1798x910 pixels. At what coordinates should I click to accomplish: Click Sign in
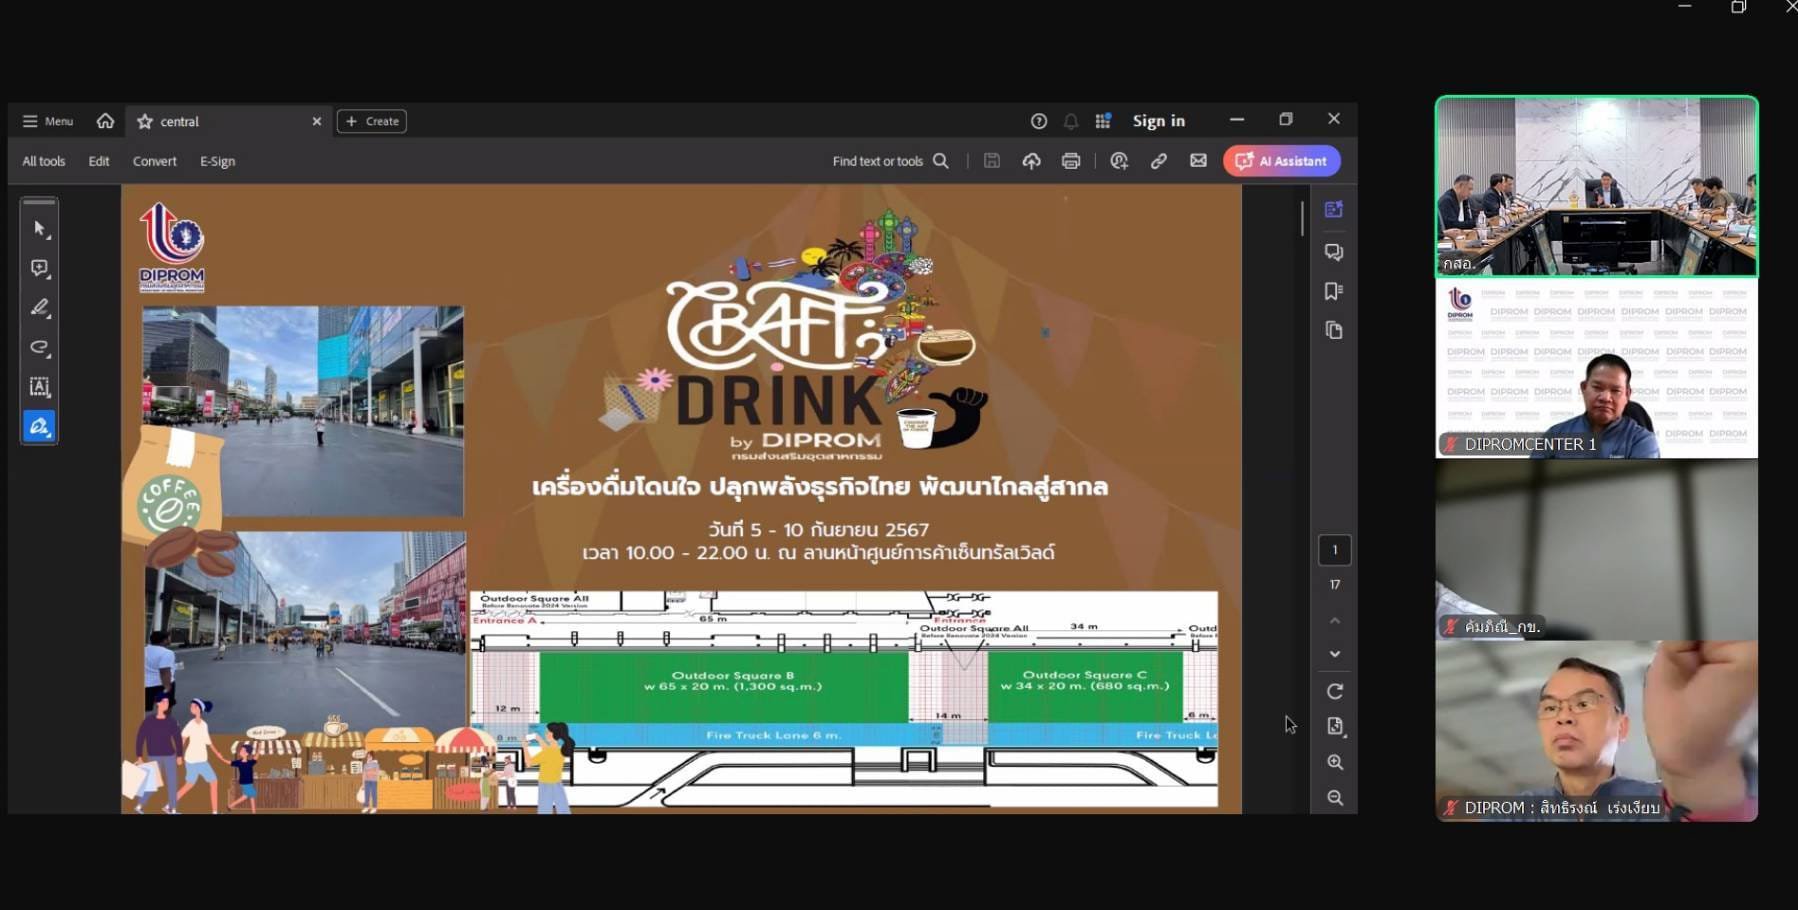1159,121
